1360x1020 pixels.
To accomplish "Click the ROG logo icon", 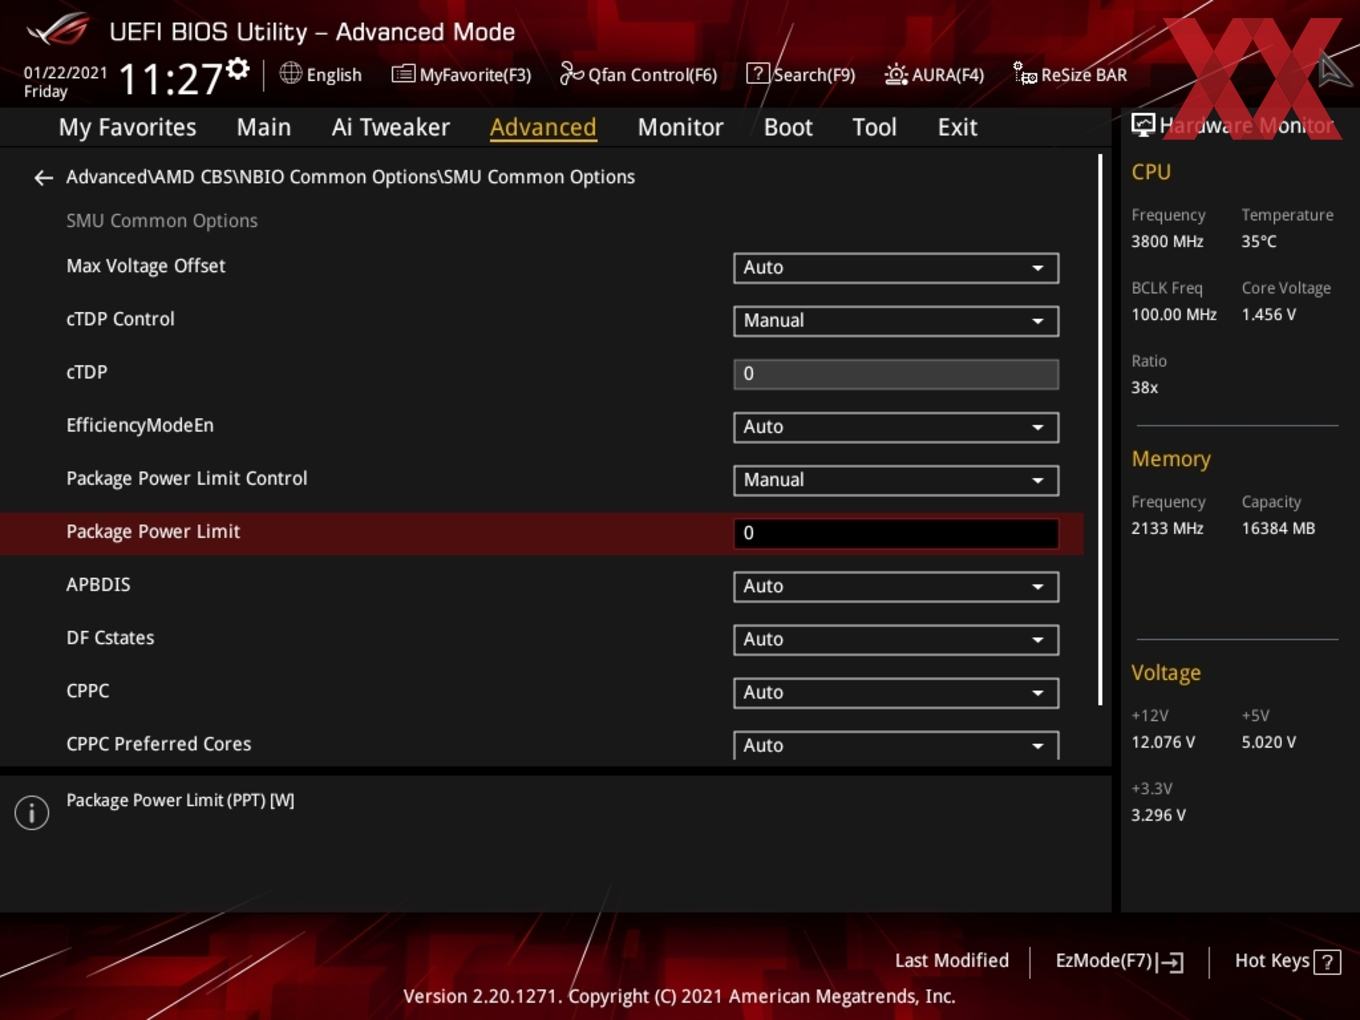I will pyautogui.click(x=57, y=30).
